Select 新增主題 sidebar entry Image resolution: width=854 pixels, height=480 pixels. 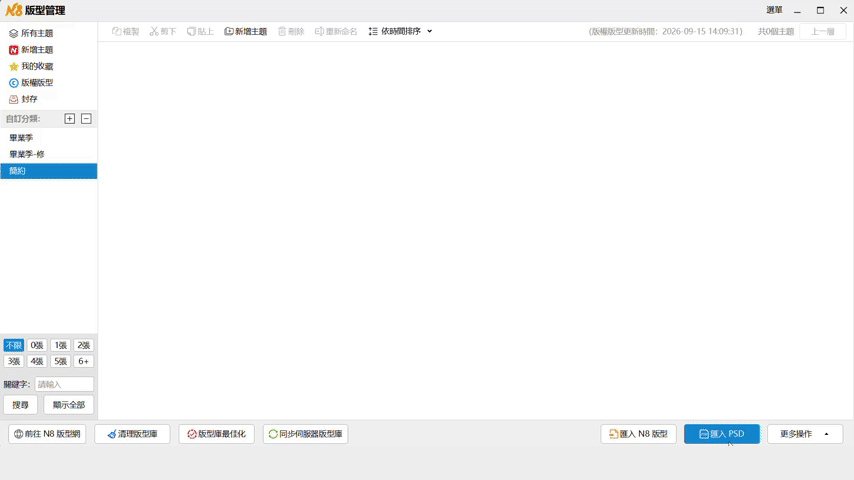point(31,50)
